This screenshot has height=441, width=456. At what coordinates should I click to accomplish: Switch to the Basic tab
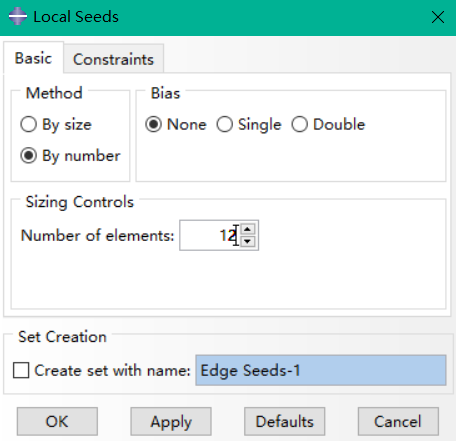point(33,58)
